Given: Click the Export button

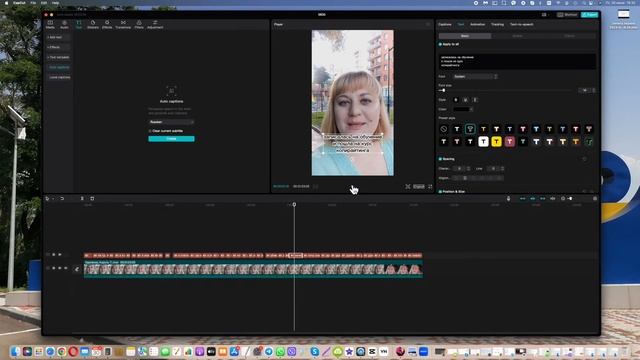Looking at the screenshot, I should [x=589, y=15].
